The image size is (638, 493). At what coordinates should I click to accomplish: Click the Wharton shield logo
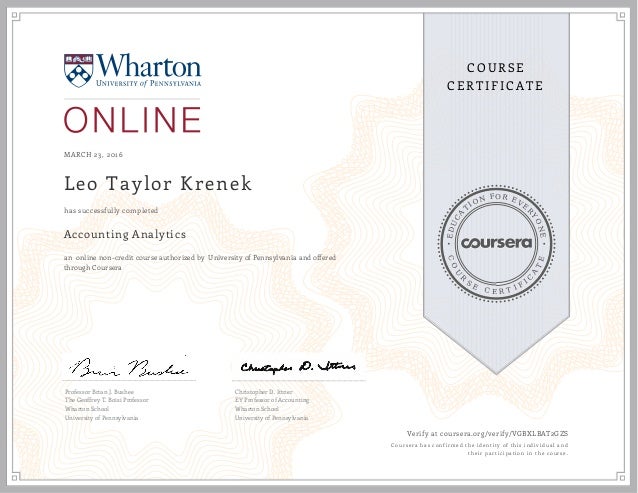(78, 70)
